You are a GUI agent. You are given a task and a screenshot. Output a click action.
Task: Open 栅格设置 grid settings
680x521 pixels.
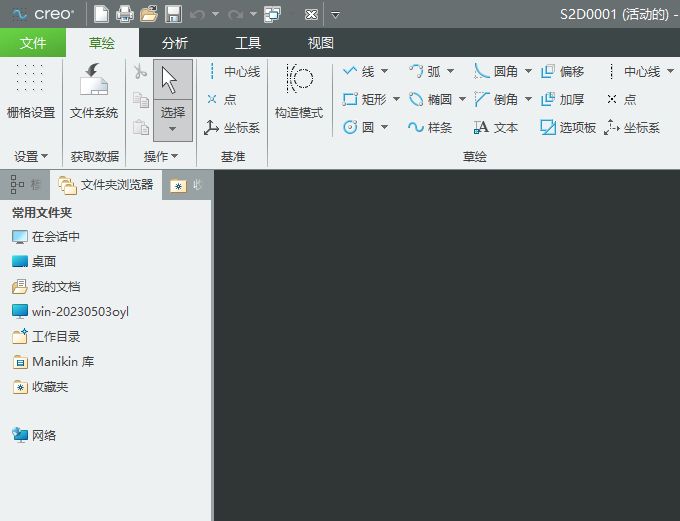point(31,91)
